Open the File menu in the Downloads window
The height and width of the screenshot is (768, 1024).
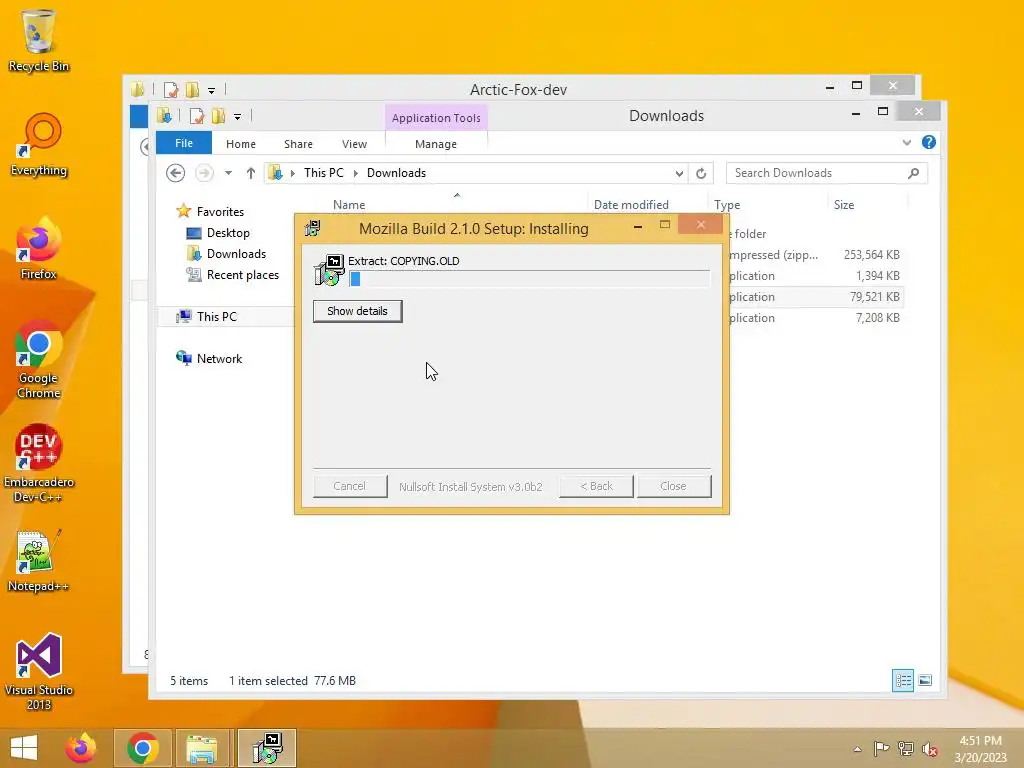(184, 143)
